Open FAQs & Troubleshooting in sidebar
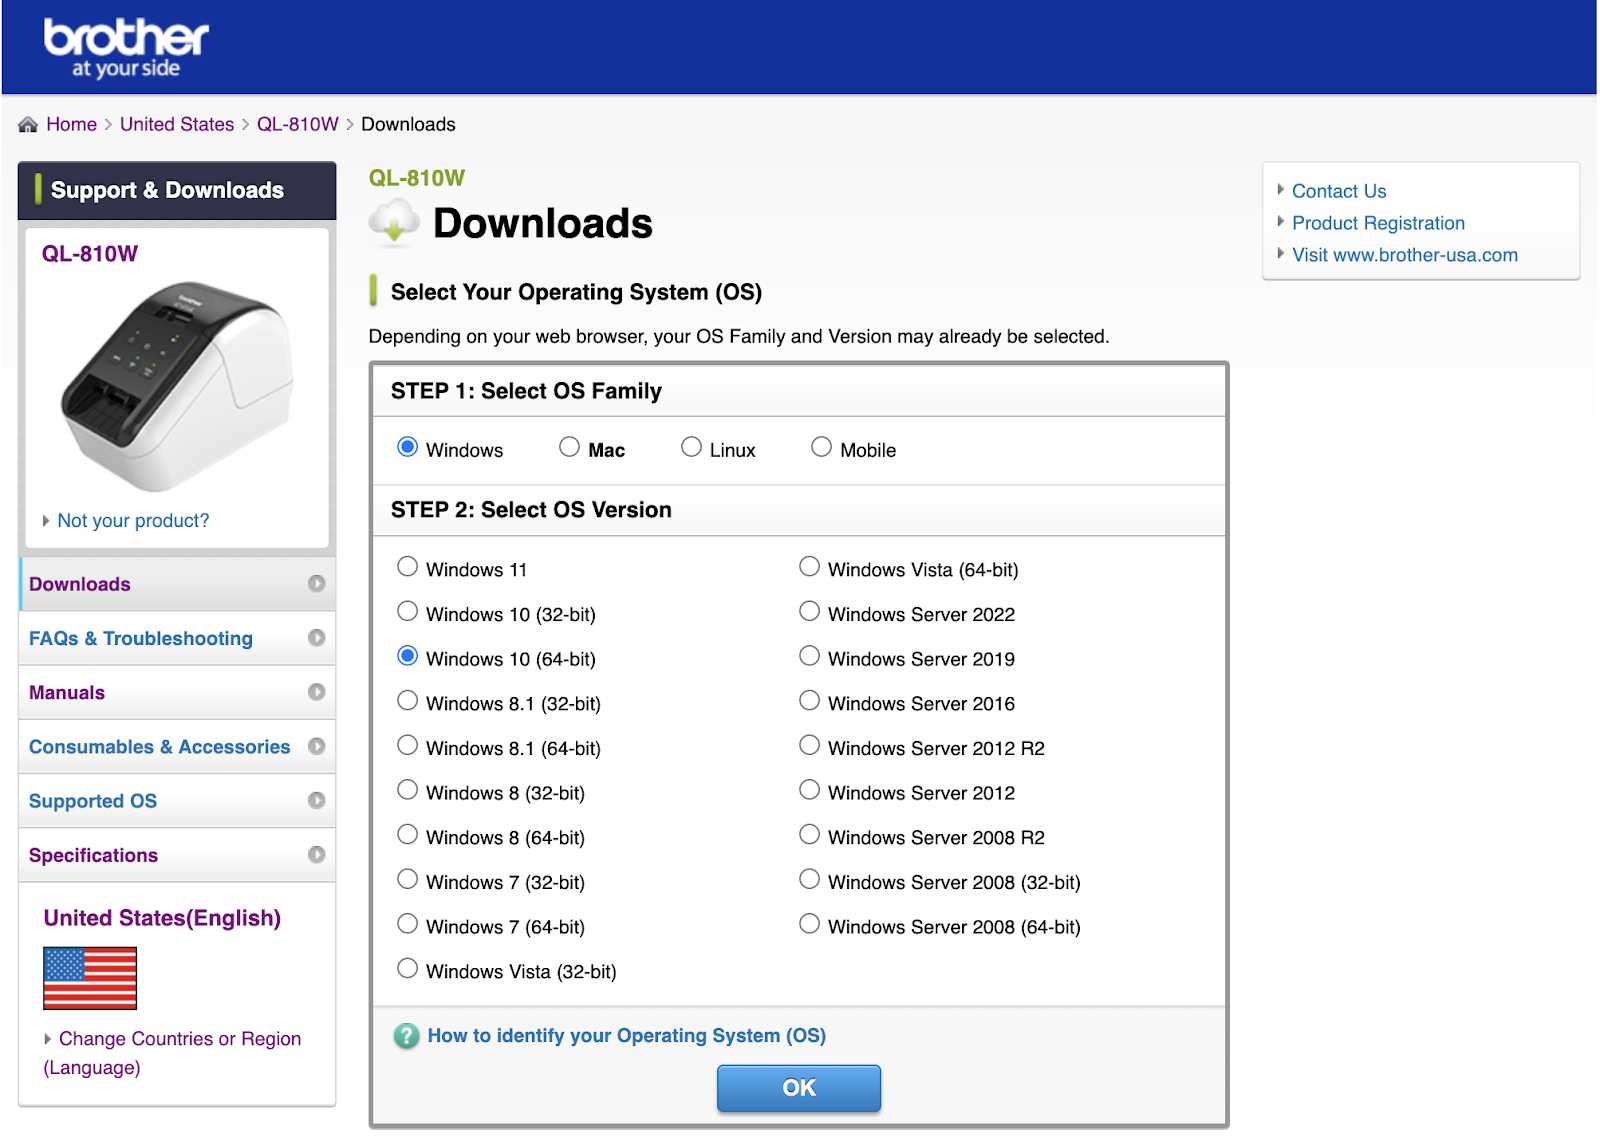The width and height of the screenshot is (1600, 1137). tap(177, 638)
